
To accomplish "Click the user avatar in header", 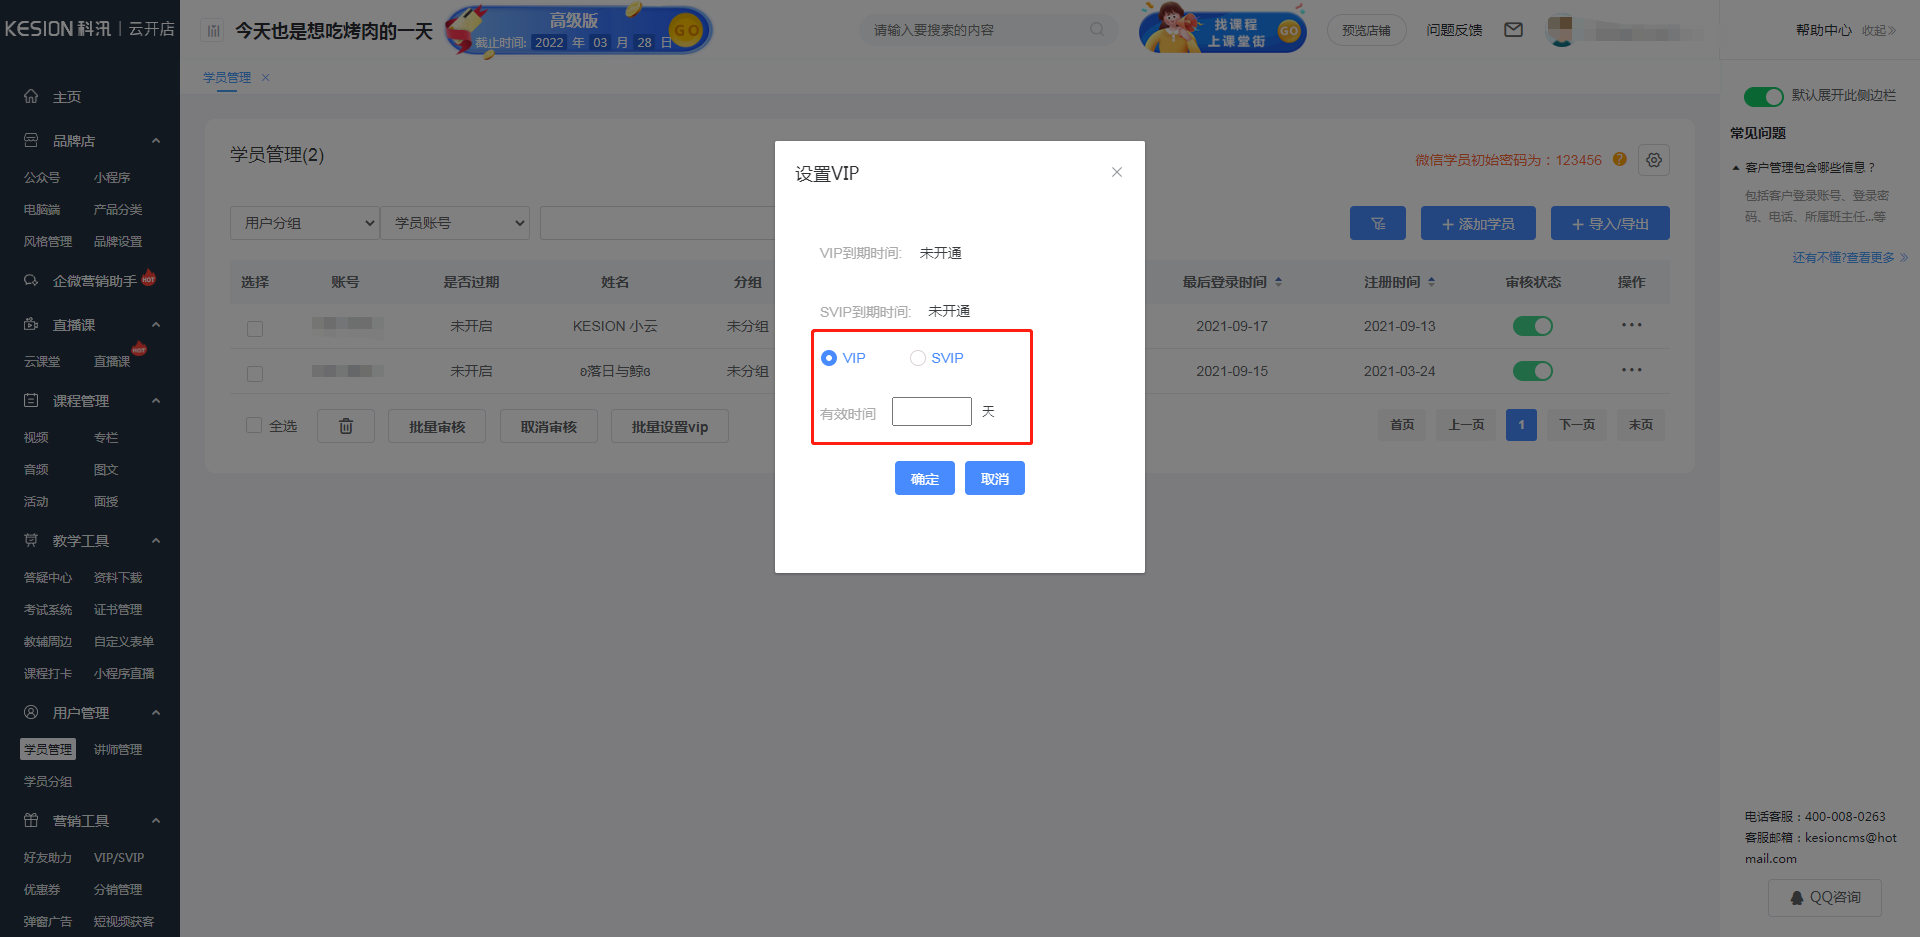I will [x=1560, y=30].
